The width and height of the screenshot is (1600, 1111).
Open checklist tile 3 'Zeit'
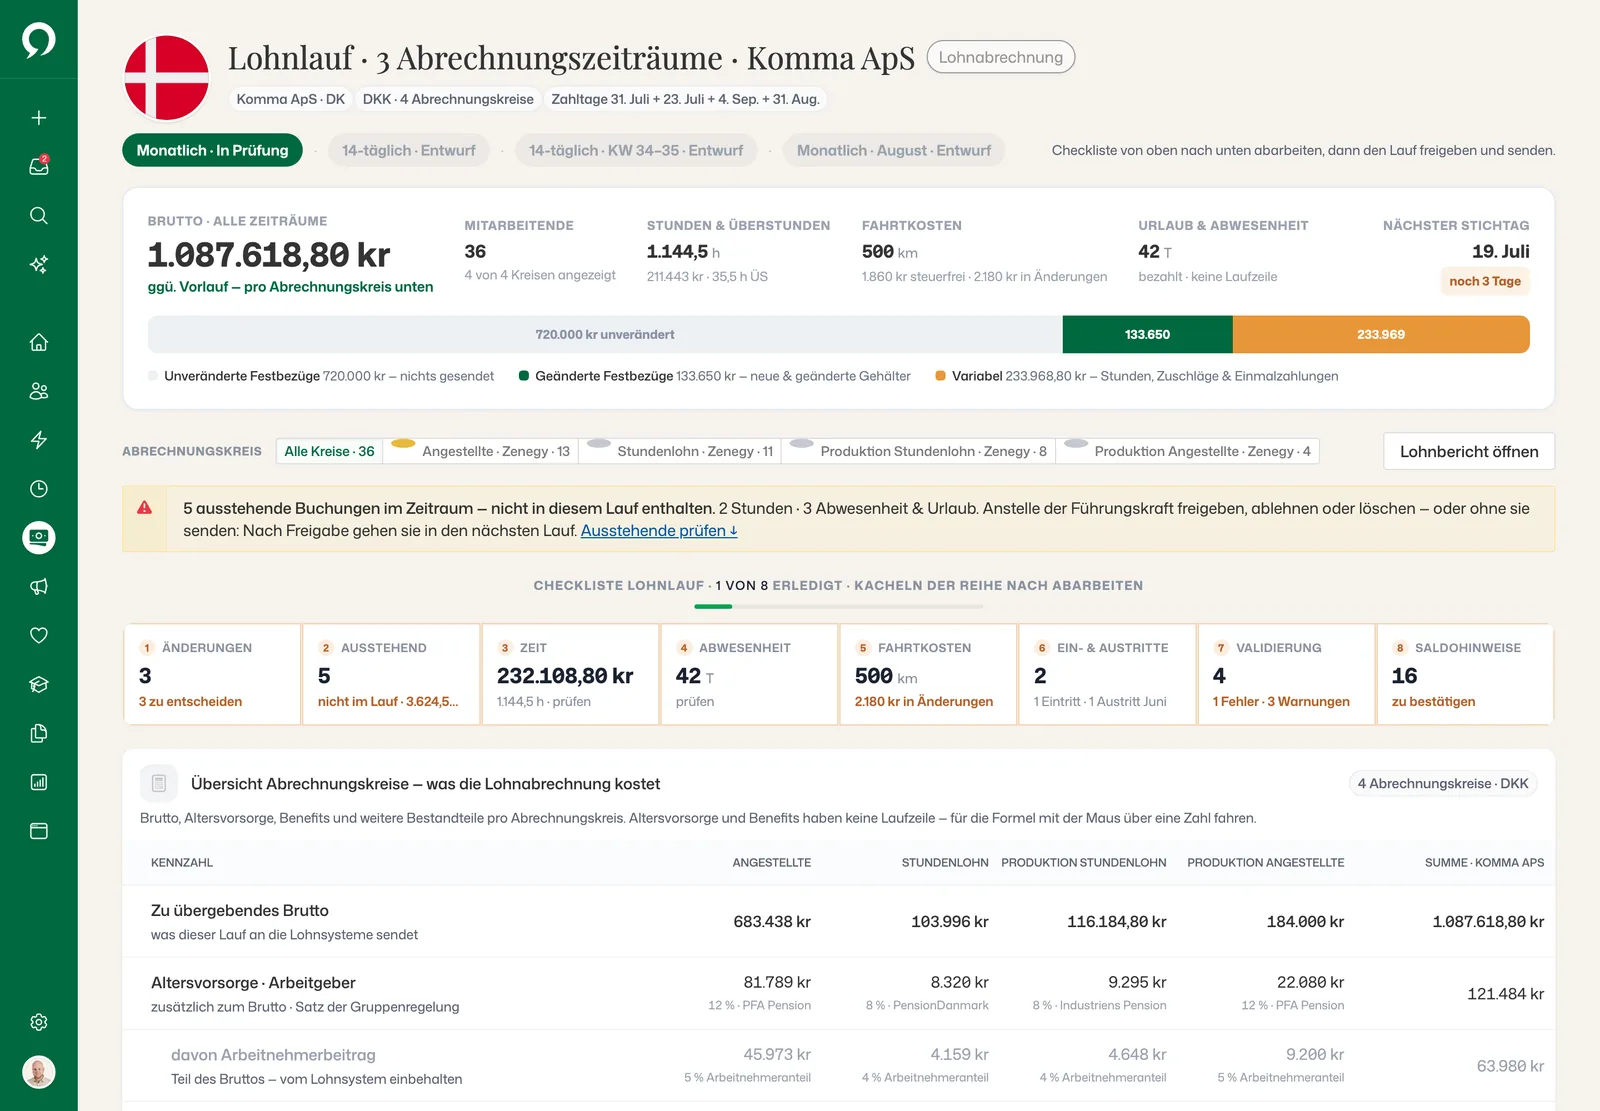(570, 674)
